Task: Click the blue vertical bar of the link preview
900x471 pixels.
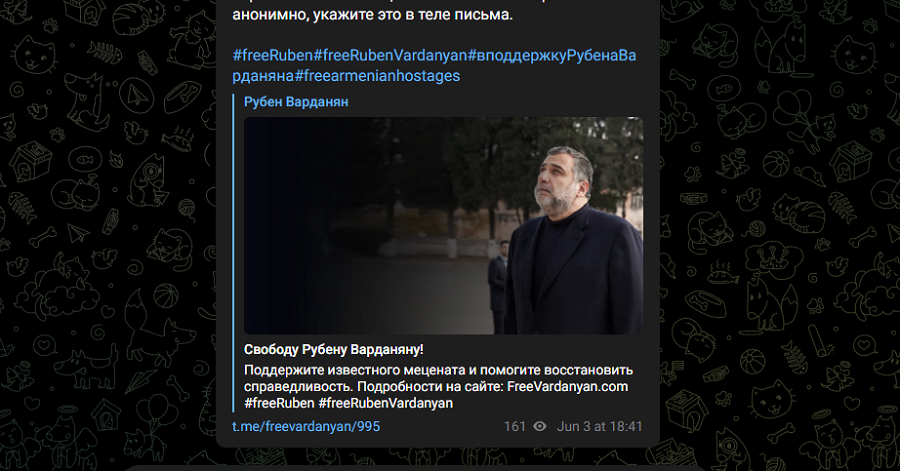Action: coord(234,253)
